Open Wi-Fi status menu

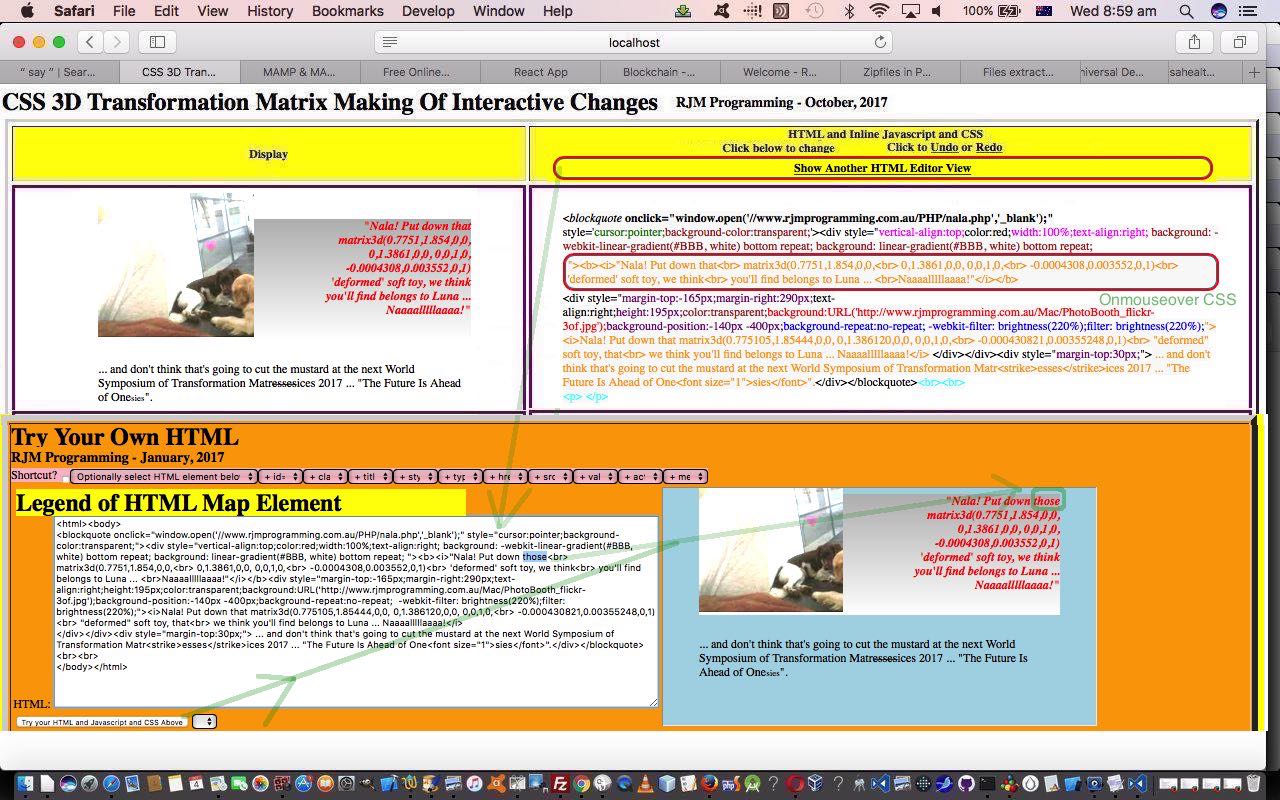point(879,11)
